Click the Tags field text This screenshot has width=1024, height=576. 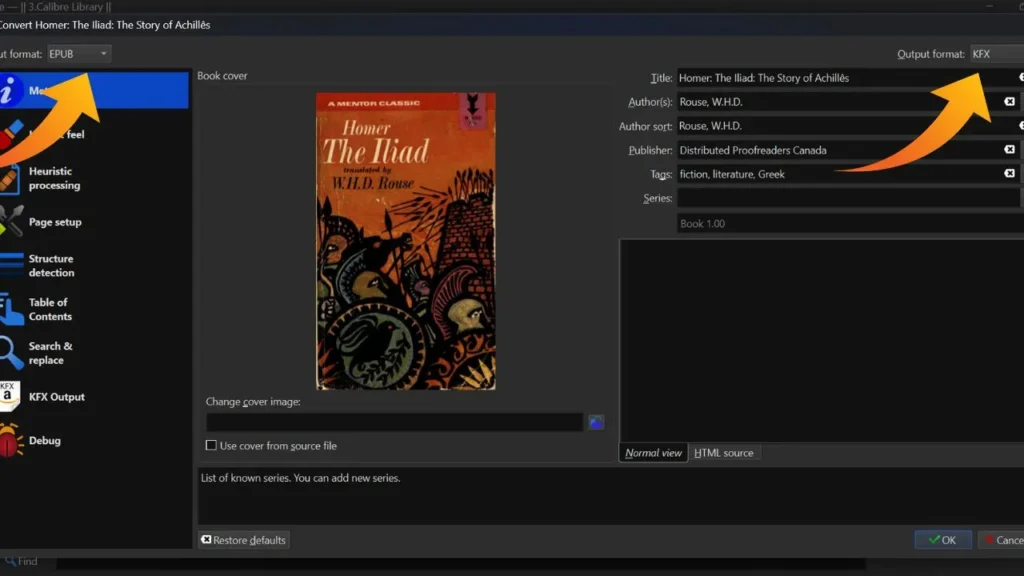point(731,174)
